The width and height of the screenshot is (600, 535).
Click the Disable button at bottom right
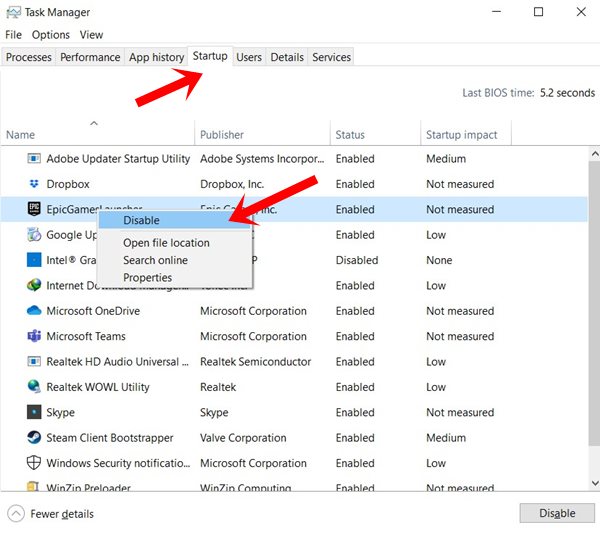[557, 513]
